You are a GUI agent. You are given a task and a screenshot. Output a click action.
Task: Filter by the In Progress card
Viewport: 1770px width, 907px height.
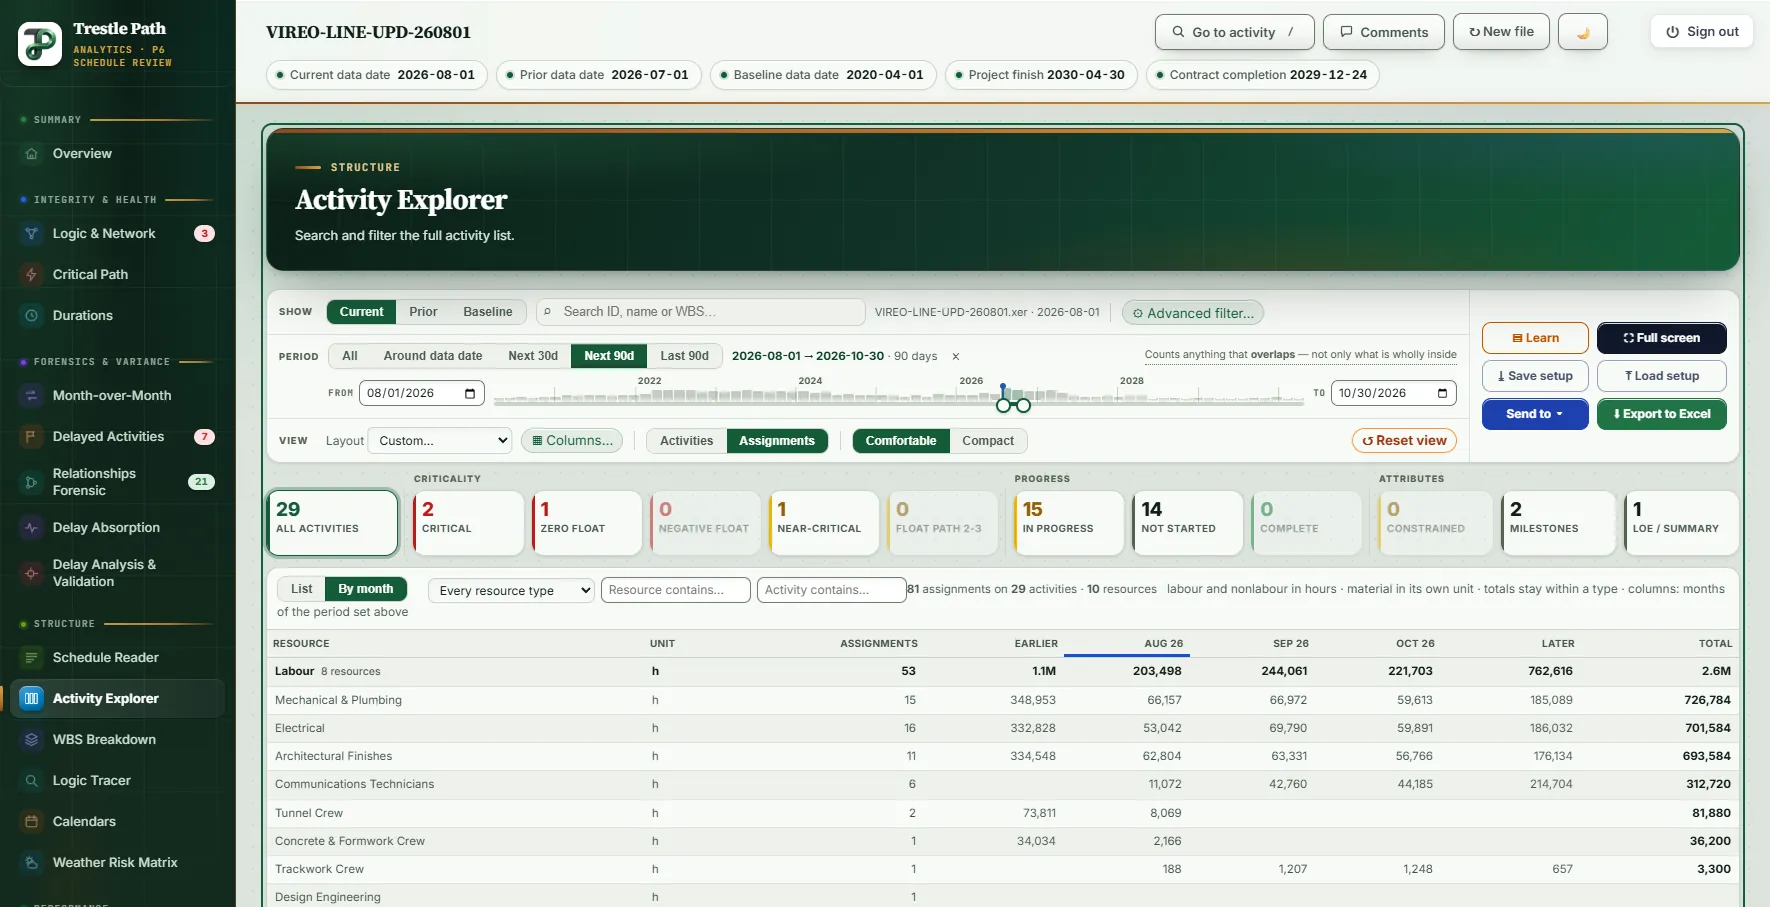(1069, 523)
